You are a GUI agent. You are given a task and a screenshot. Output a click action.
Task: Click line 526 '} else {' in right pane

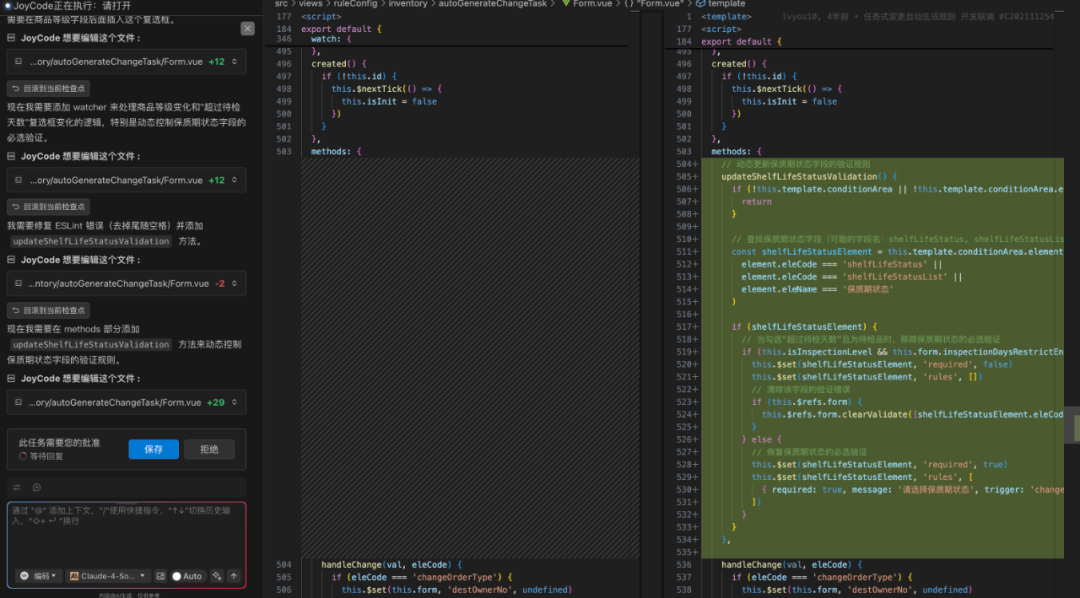coord(762,439)
